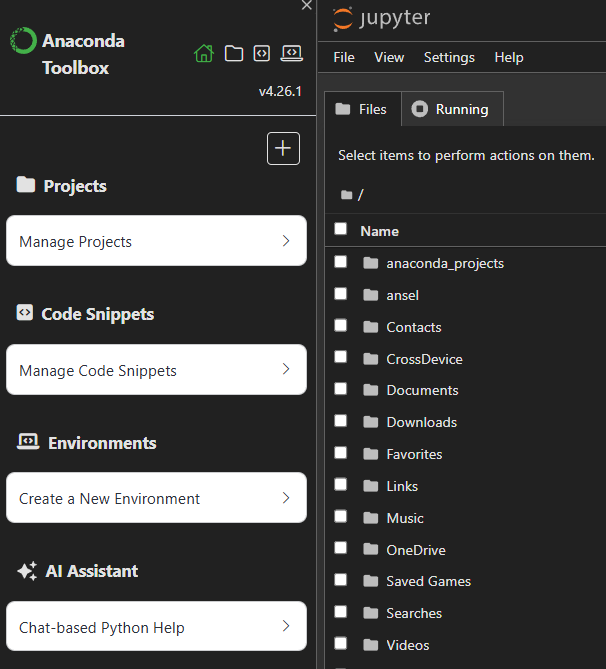Expand Manage Projects chevron arrow

click(x=286, y=241)
